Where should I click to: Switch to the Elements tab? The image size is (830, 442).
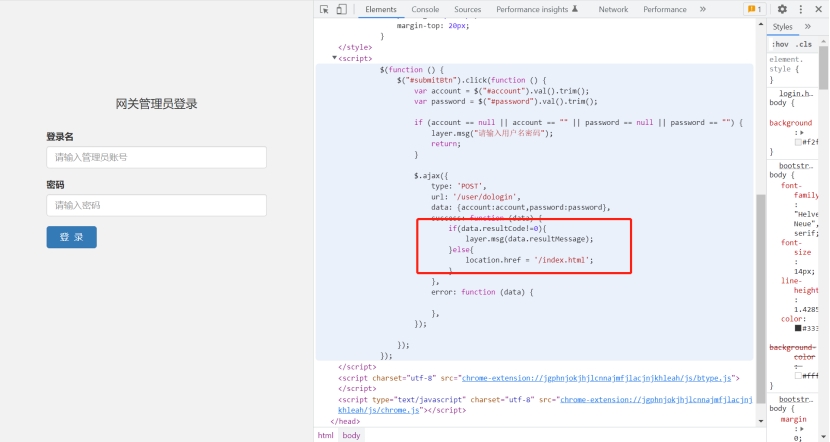tap(381, 9)
